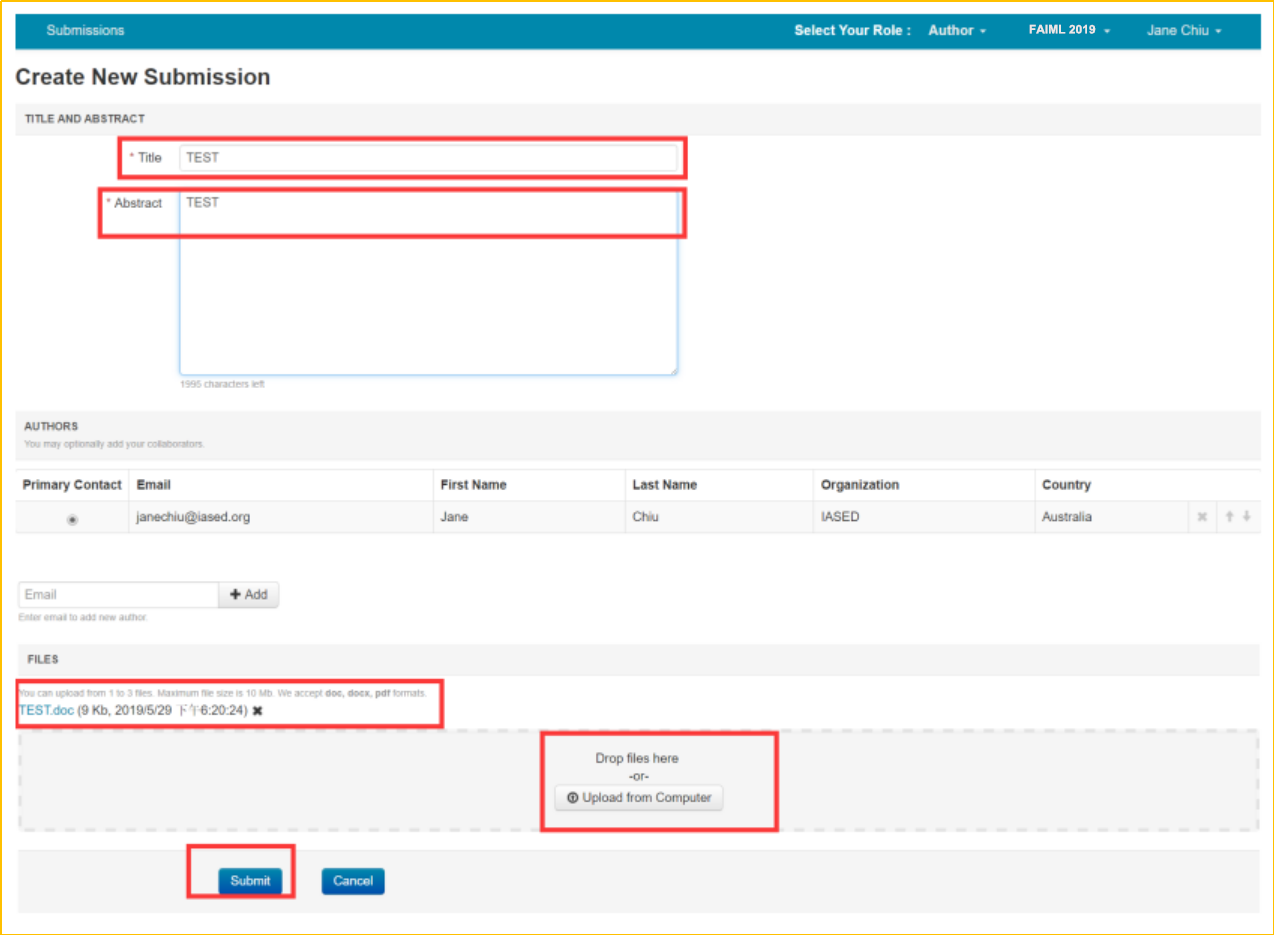Go to Submissions in top navigation

pyautogui.click(x=85, y=30)
